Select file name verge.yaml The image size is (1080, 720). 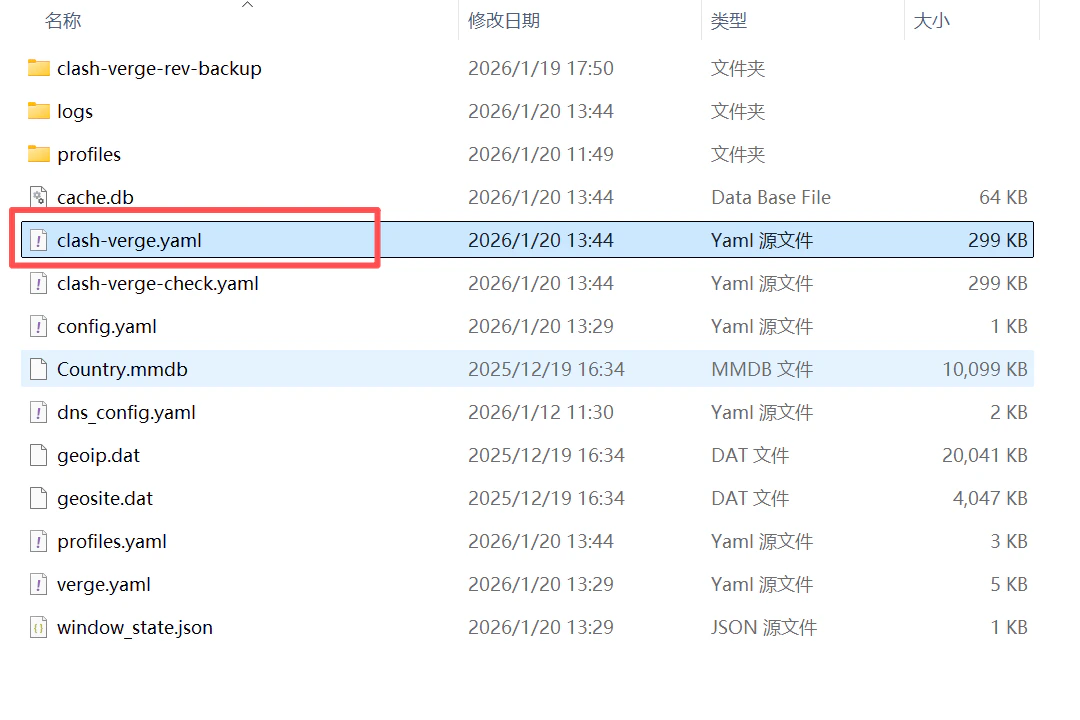(x=103, y=585)
